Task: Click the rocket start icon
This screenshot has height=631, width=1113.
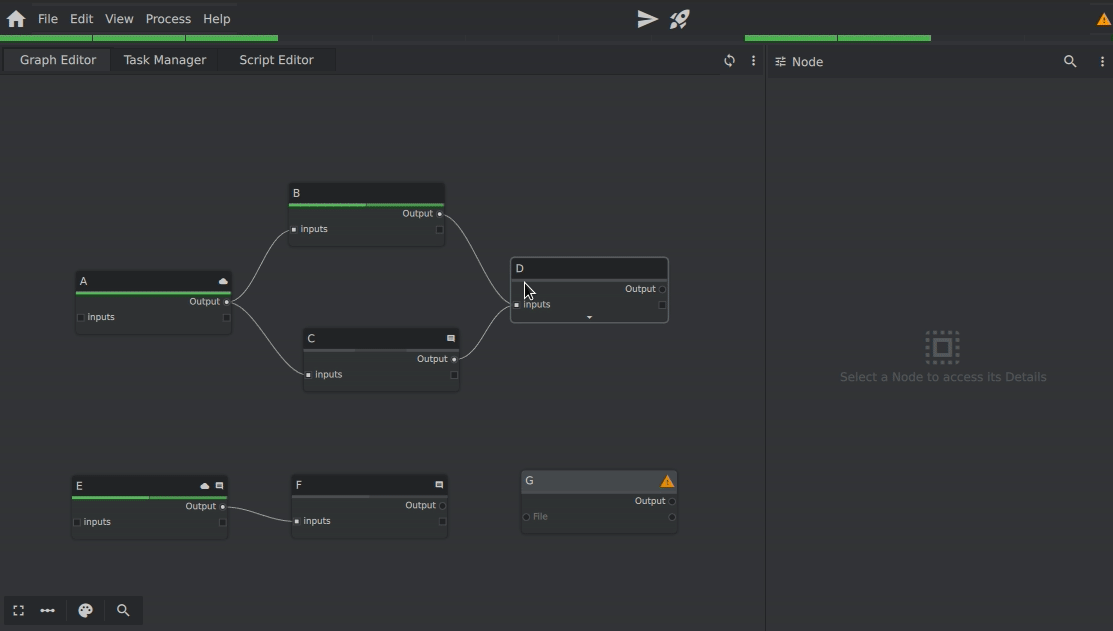Action: (x=680, y=19)
